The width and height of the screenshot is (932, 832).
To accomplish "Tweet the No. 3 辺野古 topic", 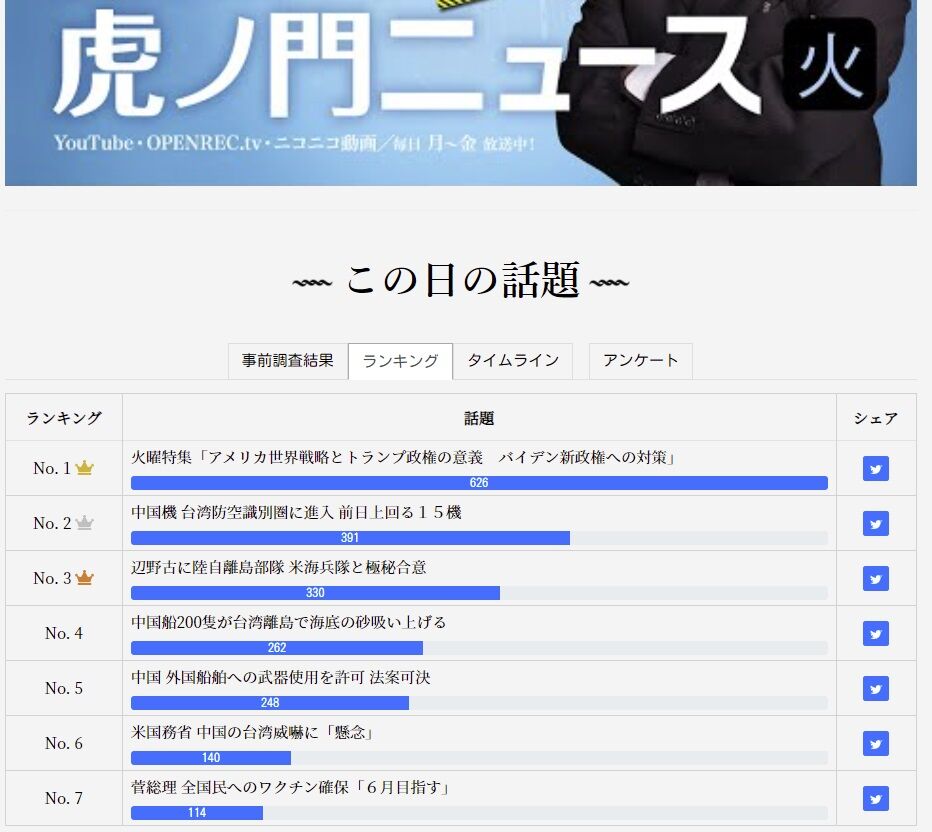I will (x=876, y=578).
